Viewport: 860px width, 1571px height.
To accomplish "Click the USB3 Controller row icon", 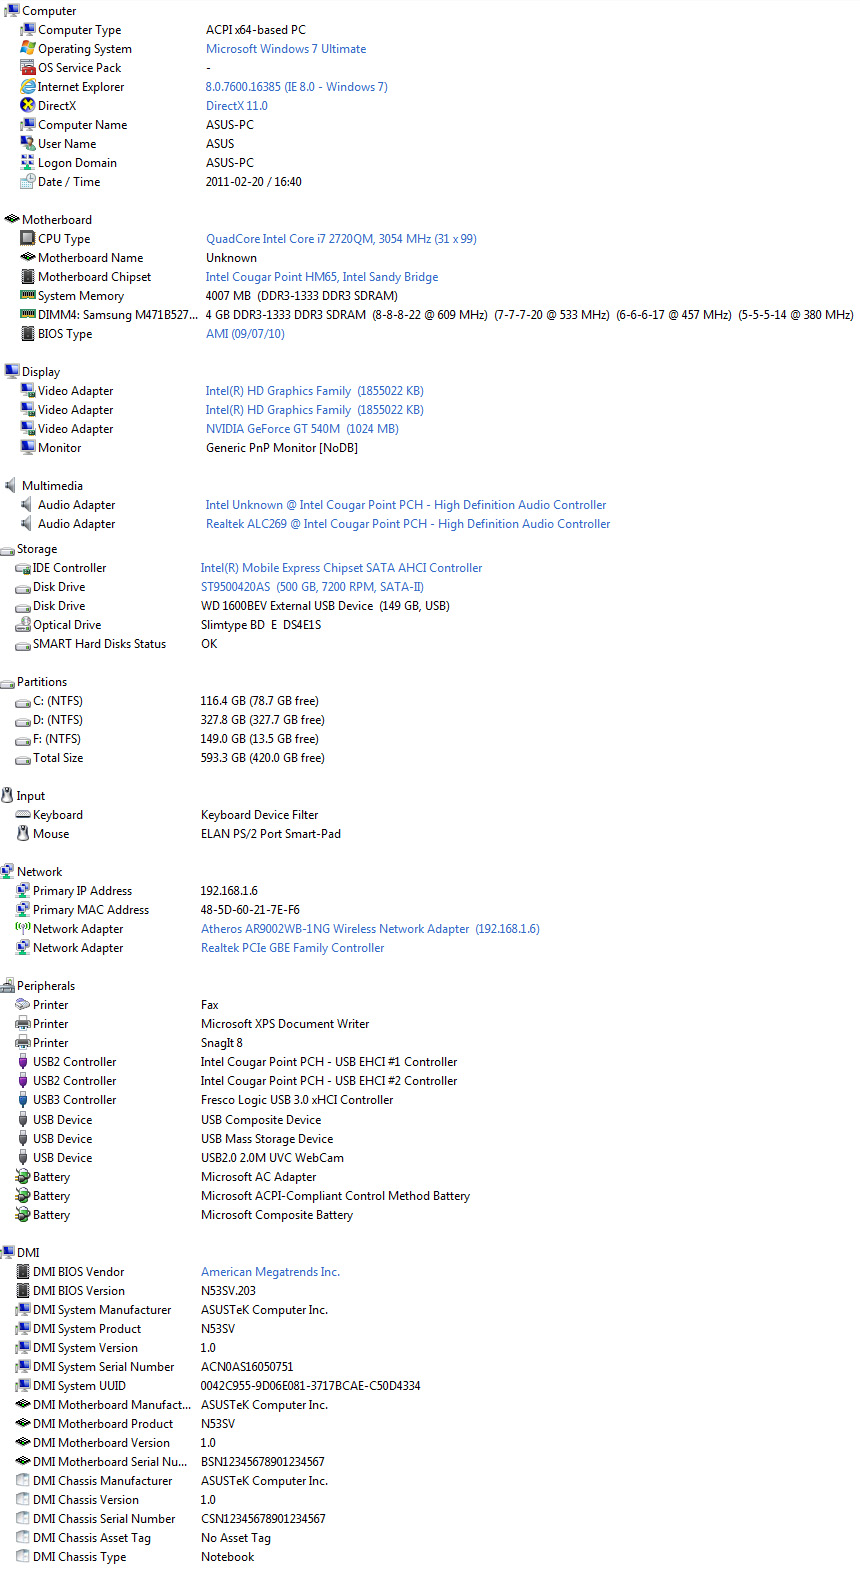I will pos(23,1099).
